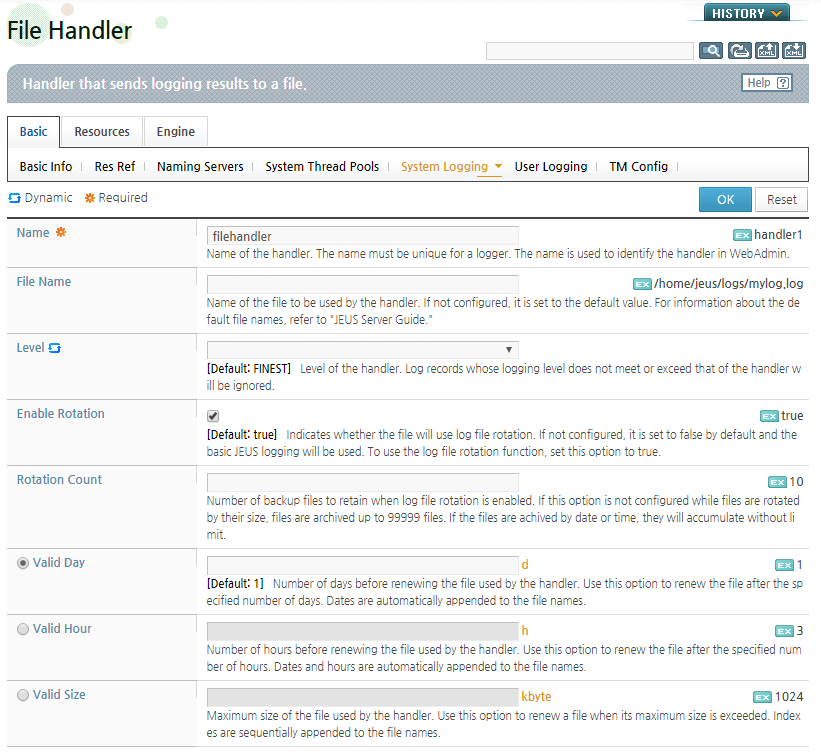This screenshot has width=821, height=756.
Task: Open the Res Ref subtab
Action: point(115,166)
